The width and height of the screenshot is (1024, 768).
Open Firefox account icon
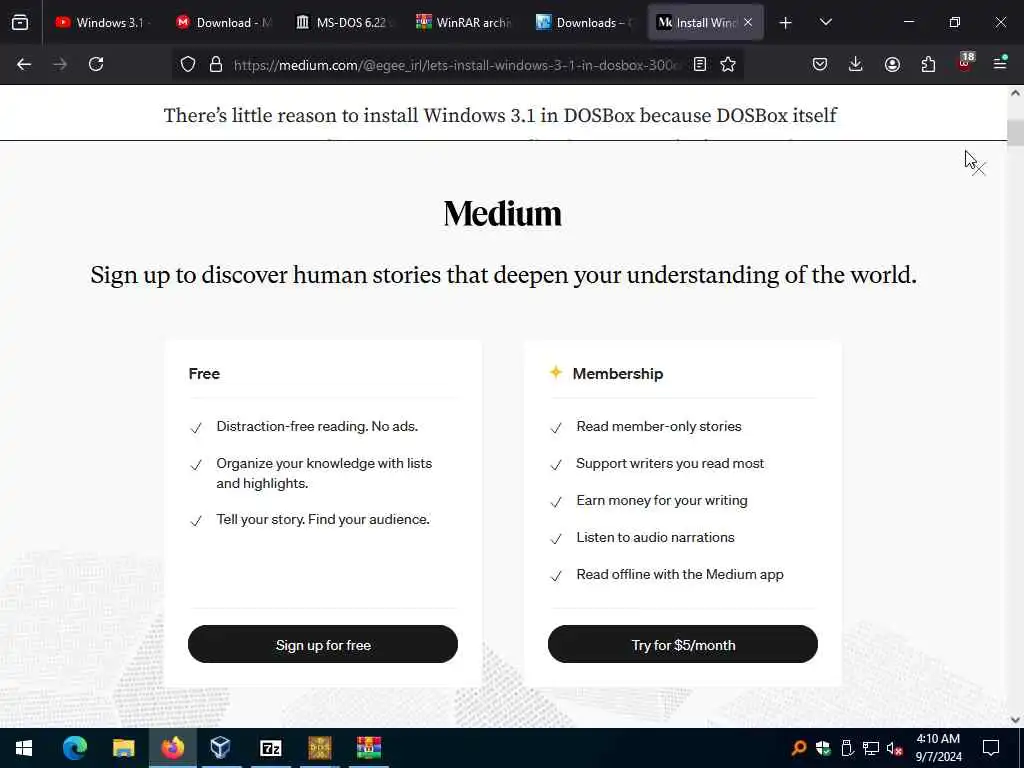click(892, 64)
